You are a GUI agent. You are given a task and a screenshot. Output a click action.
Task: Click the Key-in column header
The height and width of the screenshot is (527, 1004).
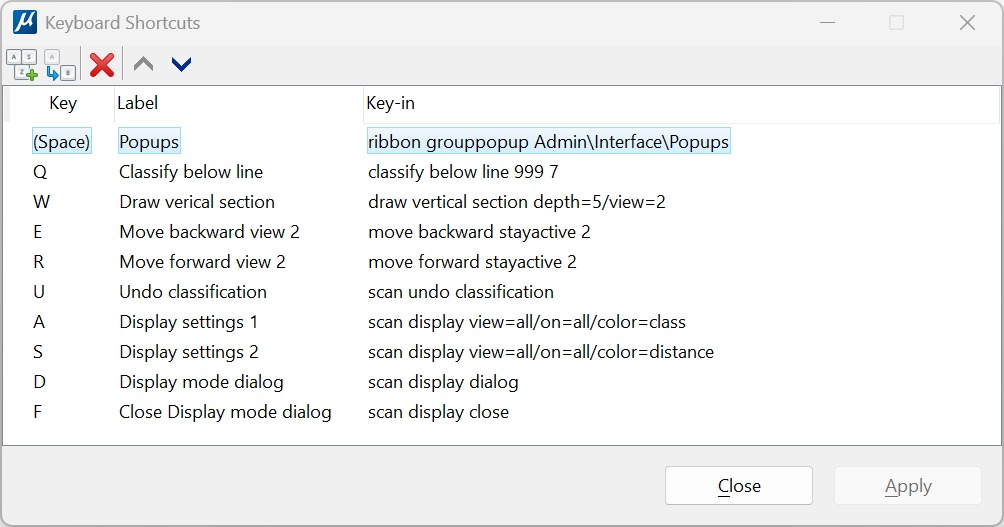click(390, 103)
